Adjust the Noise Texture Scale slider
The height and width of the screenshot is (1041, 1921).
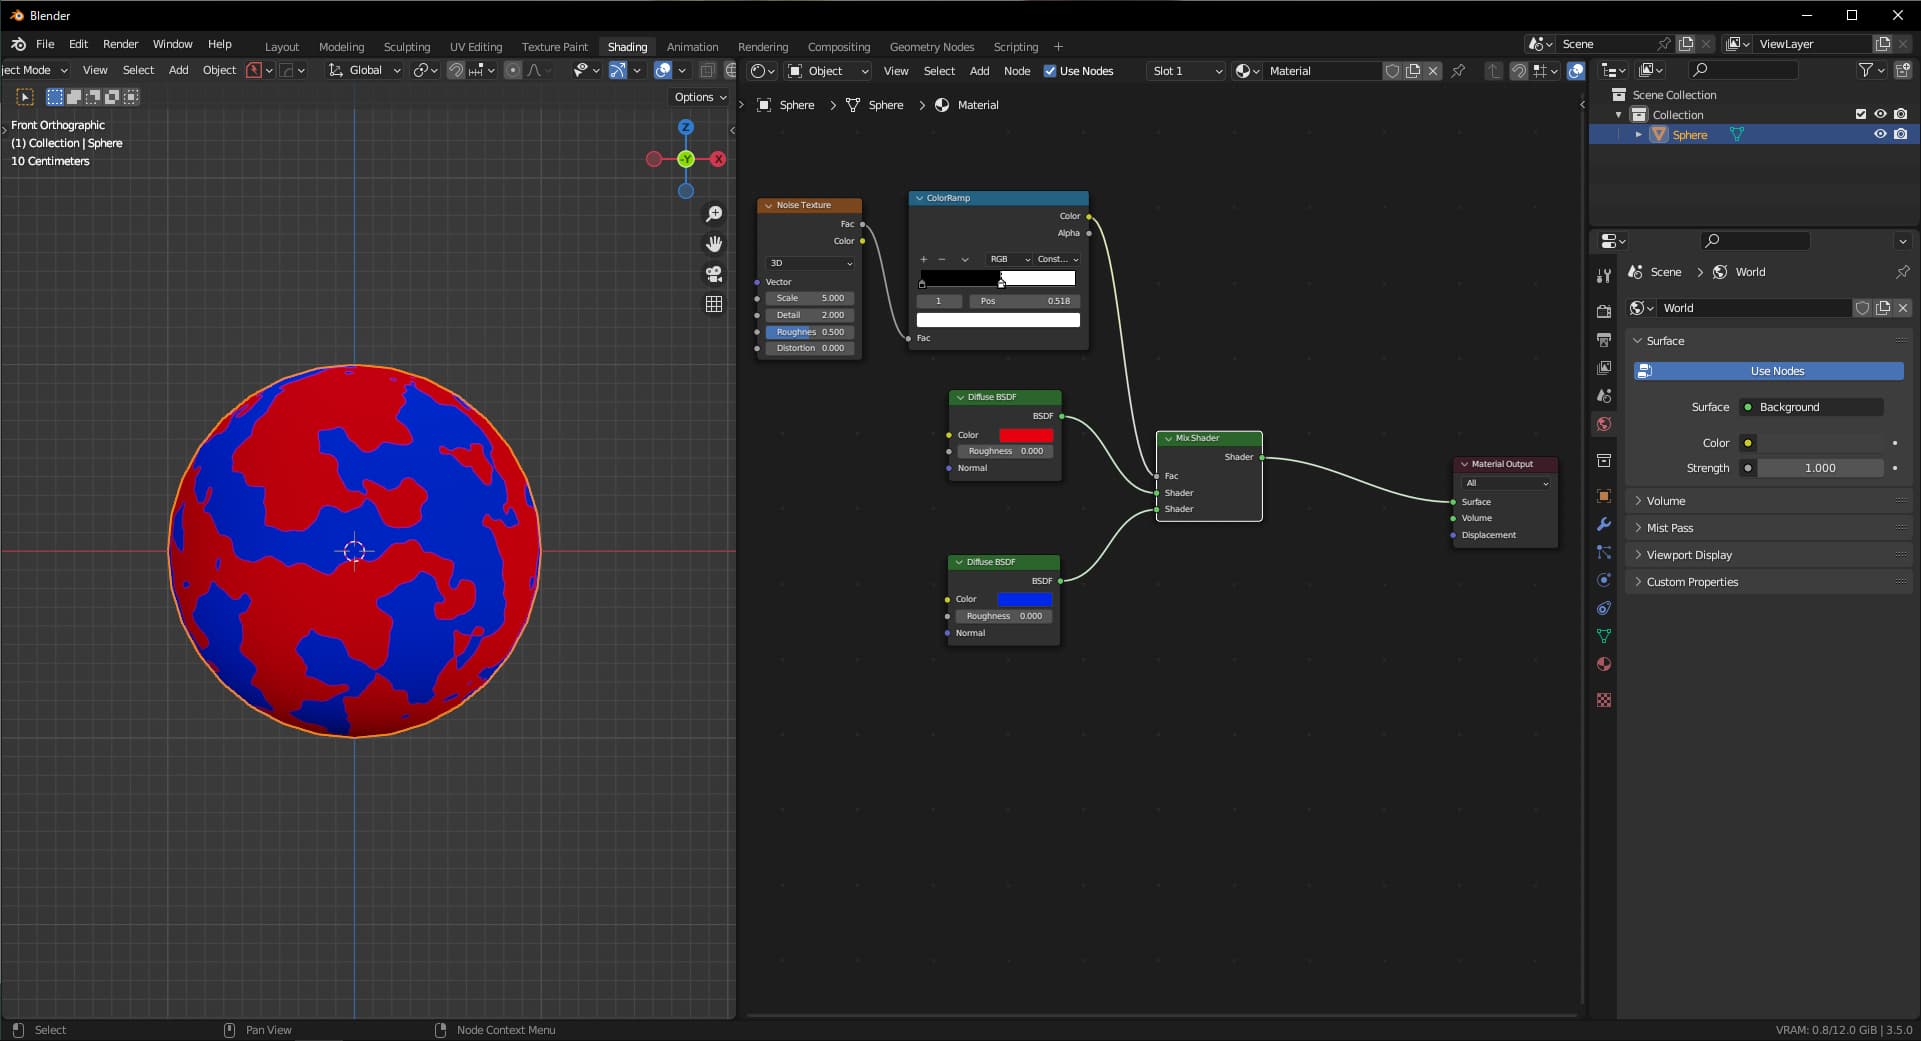(810, 298)
